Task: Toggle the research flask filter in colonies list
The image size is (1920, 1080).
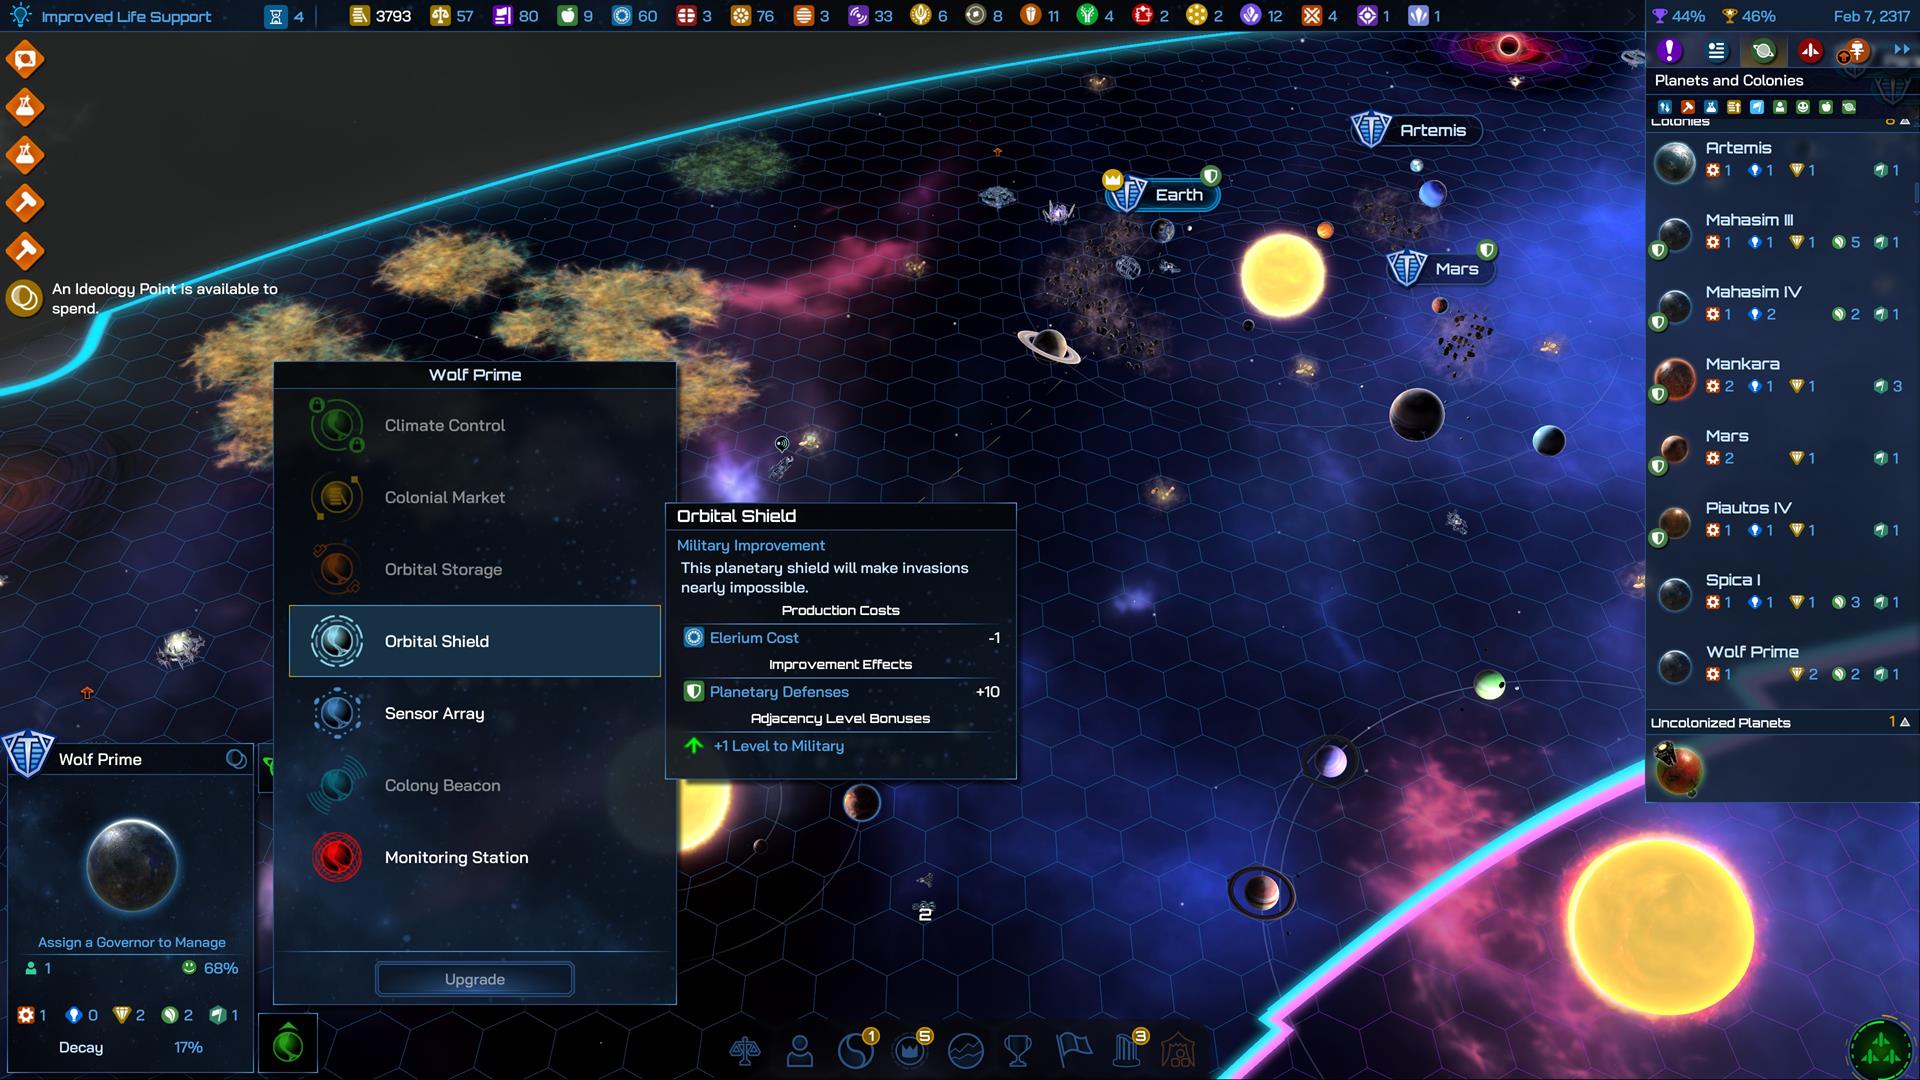Action: point(1711,107)
